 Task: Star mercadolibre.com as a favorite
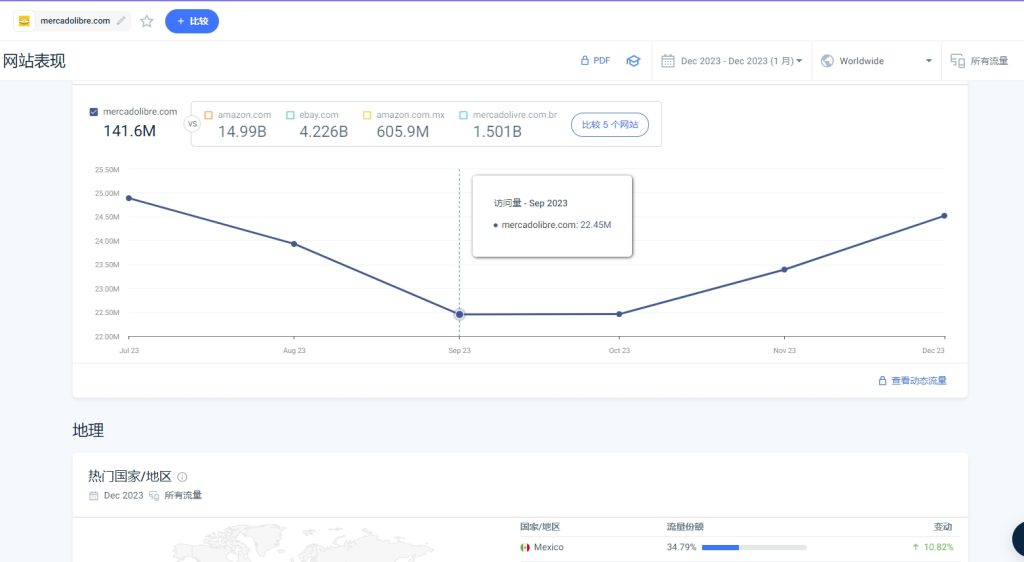(147, 21)
